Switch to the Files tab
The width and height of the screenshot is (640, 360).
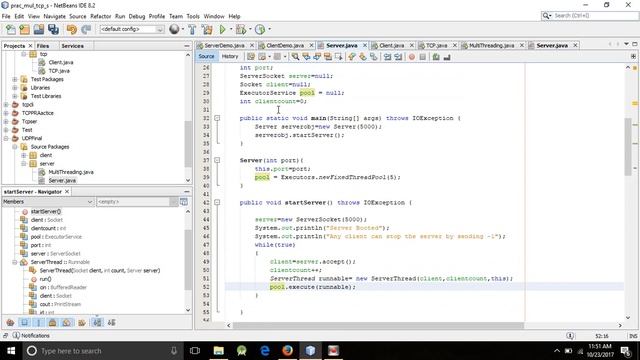43,46
